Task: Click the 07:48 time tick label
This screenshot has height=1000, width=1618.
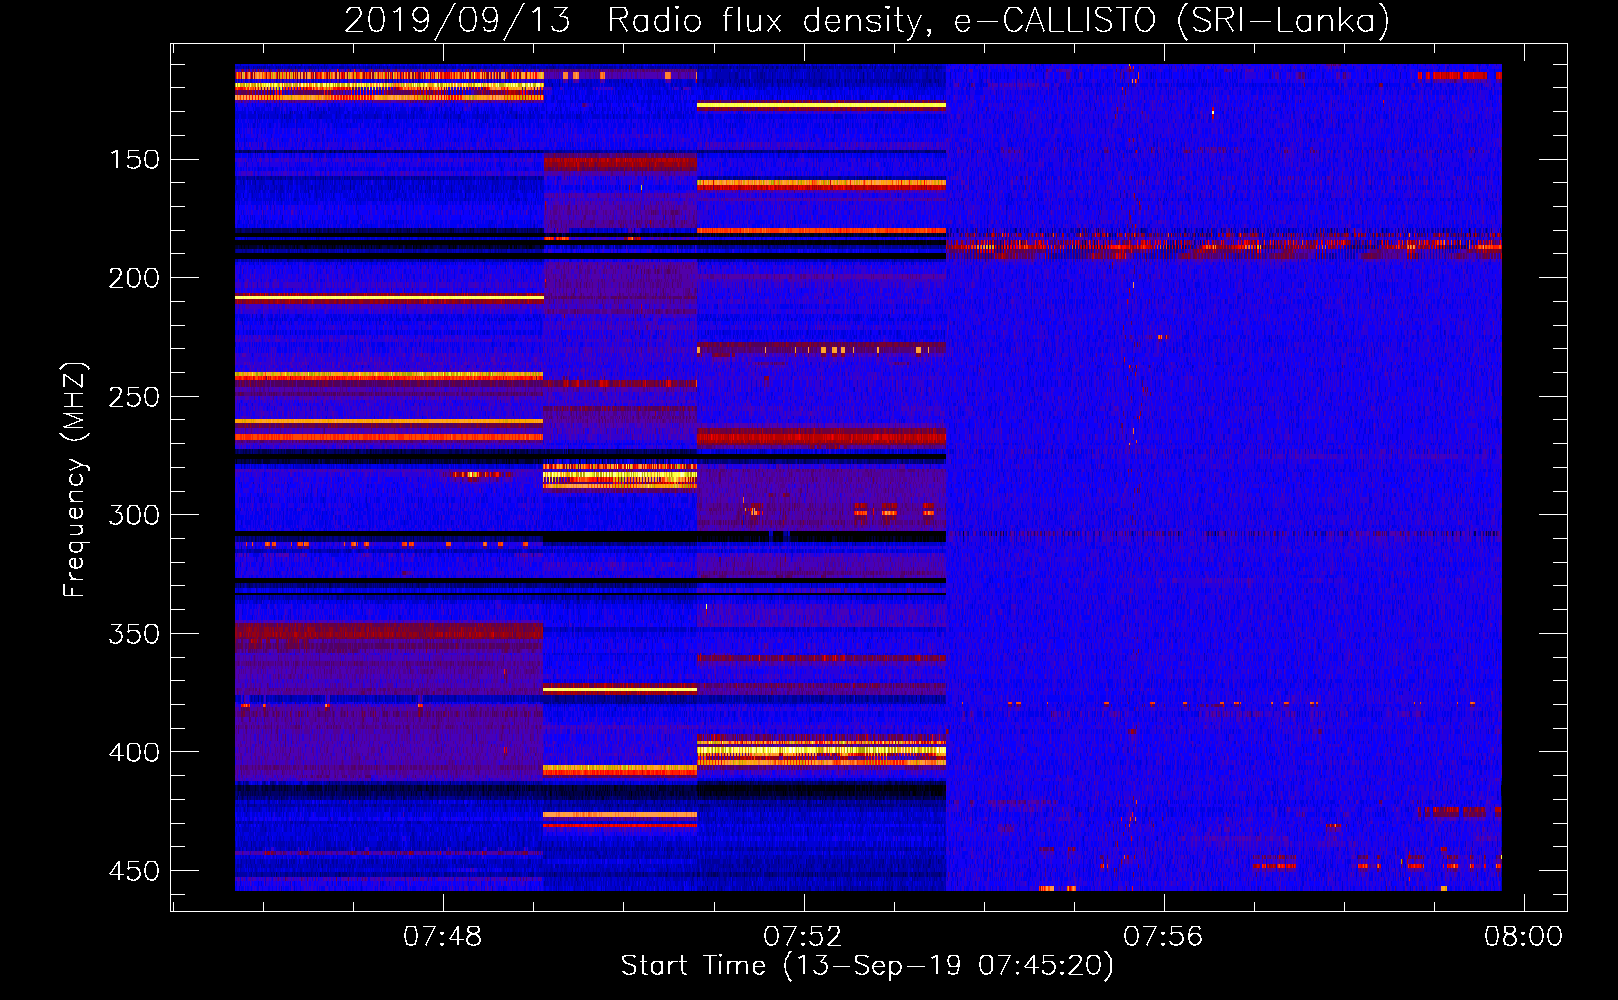Action: click(x=442, y=937)
